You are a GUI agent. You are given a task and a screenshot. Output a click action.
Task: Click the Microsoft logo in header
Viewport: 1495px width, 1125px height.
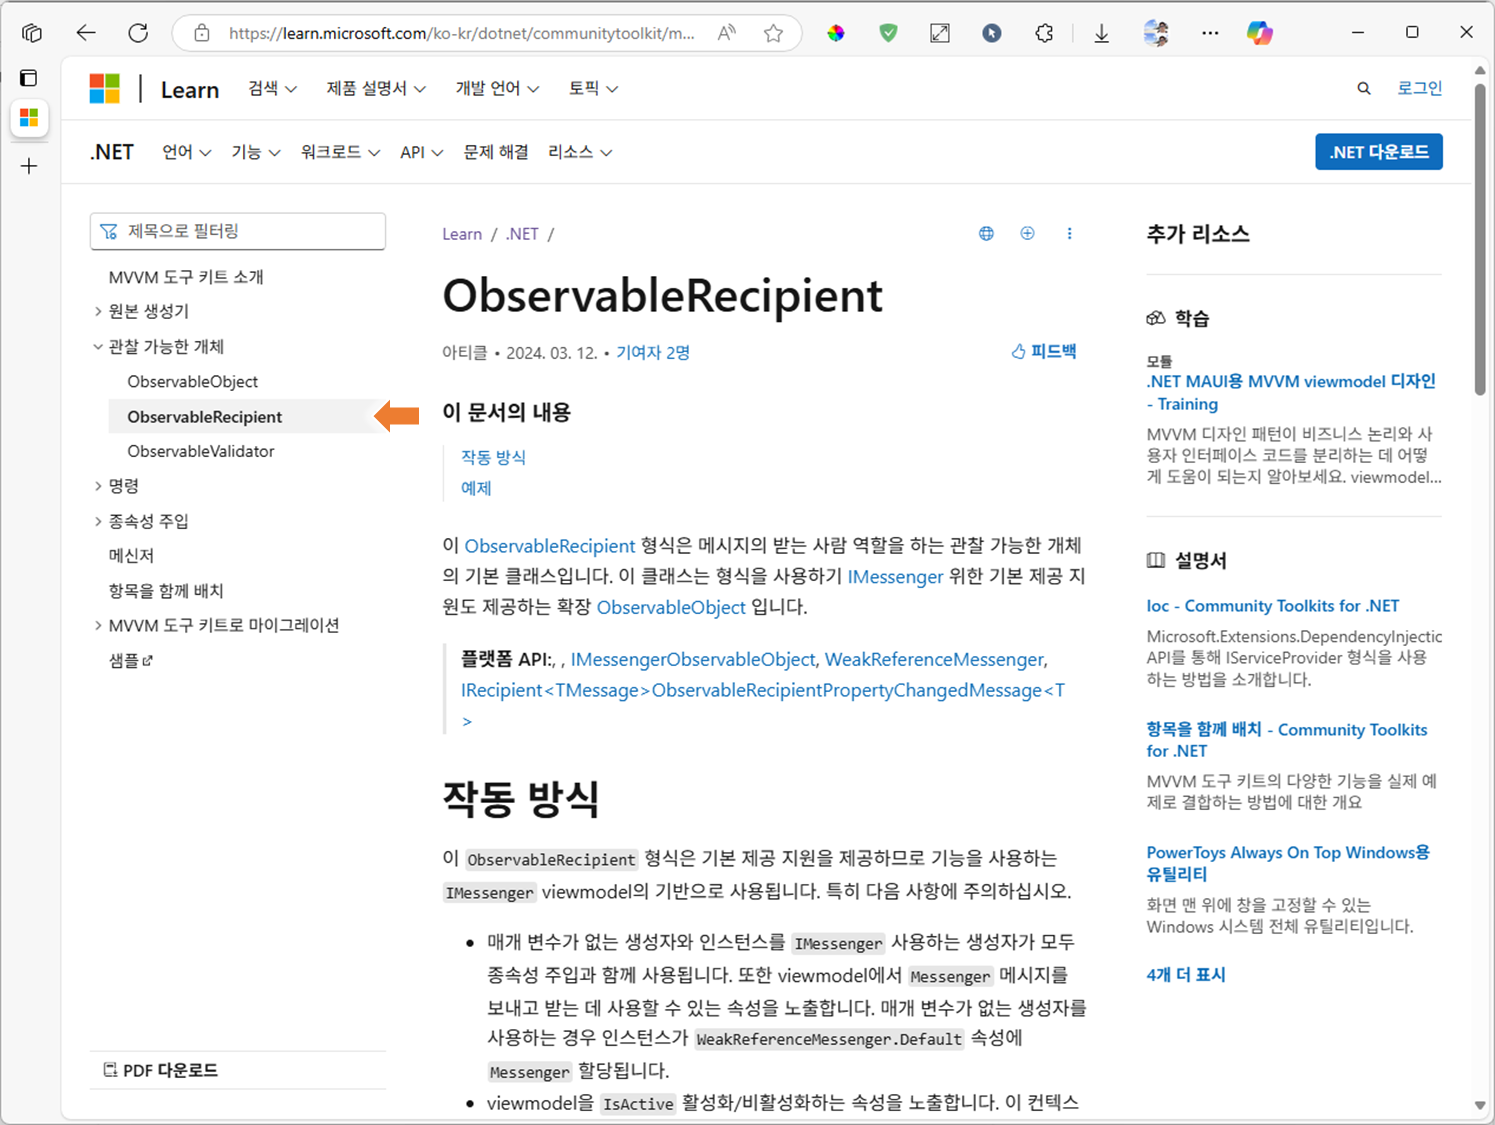(104, 89)
